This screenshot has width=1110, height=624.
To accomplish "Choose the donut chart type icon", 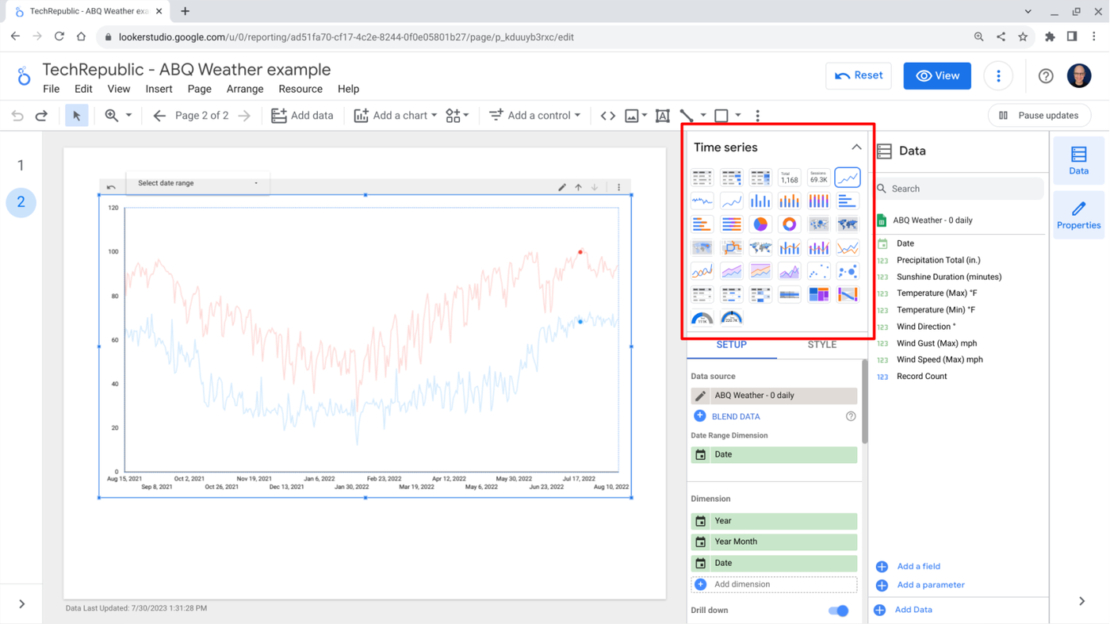I will [789, 225].
